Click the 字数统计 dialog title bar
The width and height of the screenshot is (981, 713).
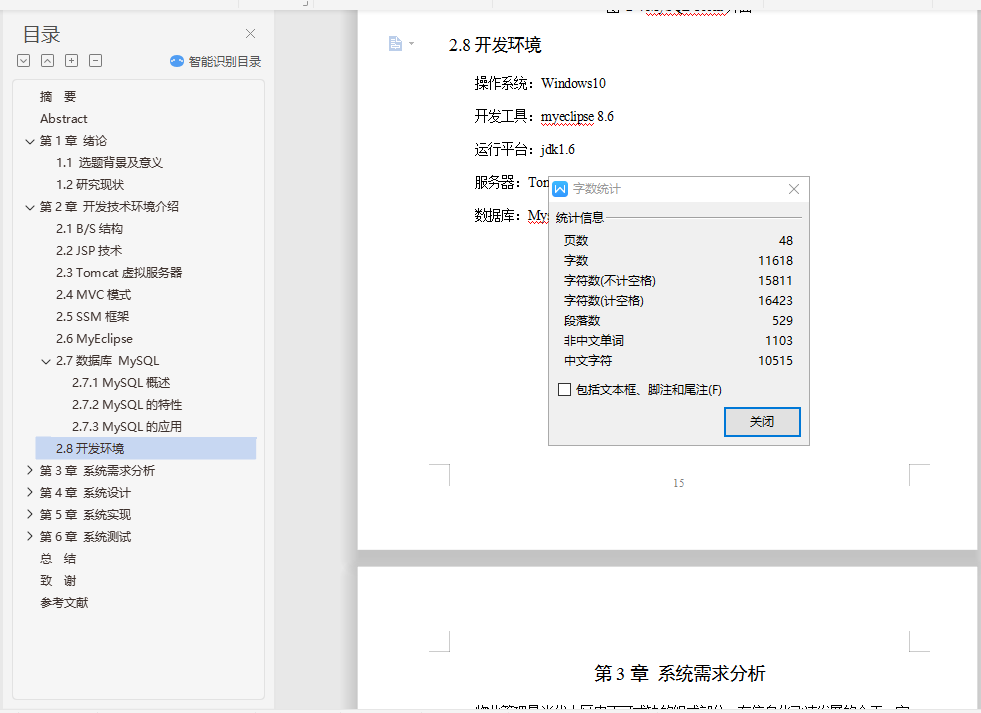tap(679, 189)
